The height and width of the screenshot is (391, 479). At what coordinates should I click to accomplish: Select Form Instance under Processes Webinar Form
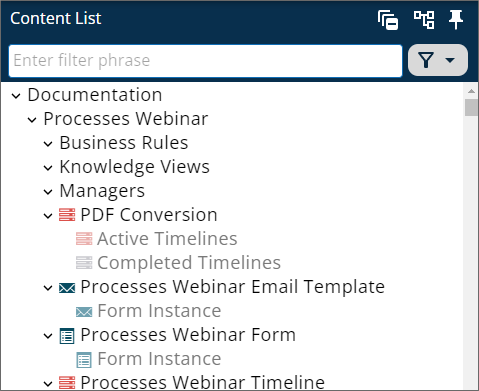[159, 359]
